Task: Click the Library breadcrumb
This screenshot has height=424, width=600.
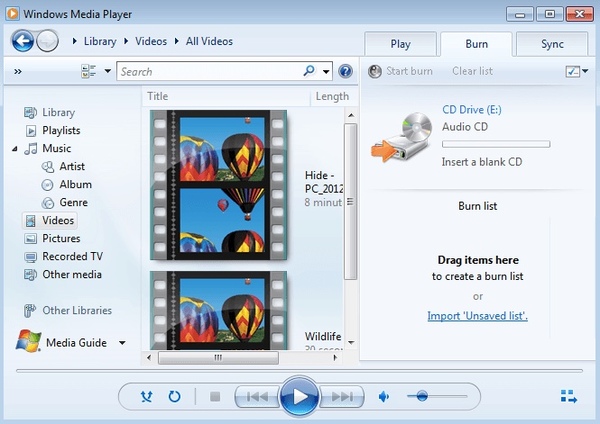Action: pyautogui.click(x=100, y=41)
